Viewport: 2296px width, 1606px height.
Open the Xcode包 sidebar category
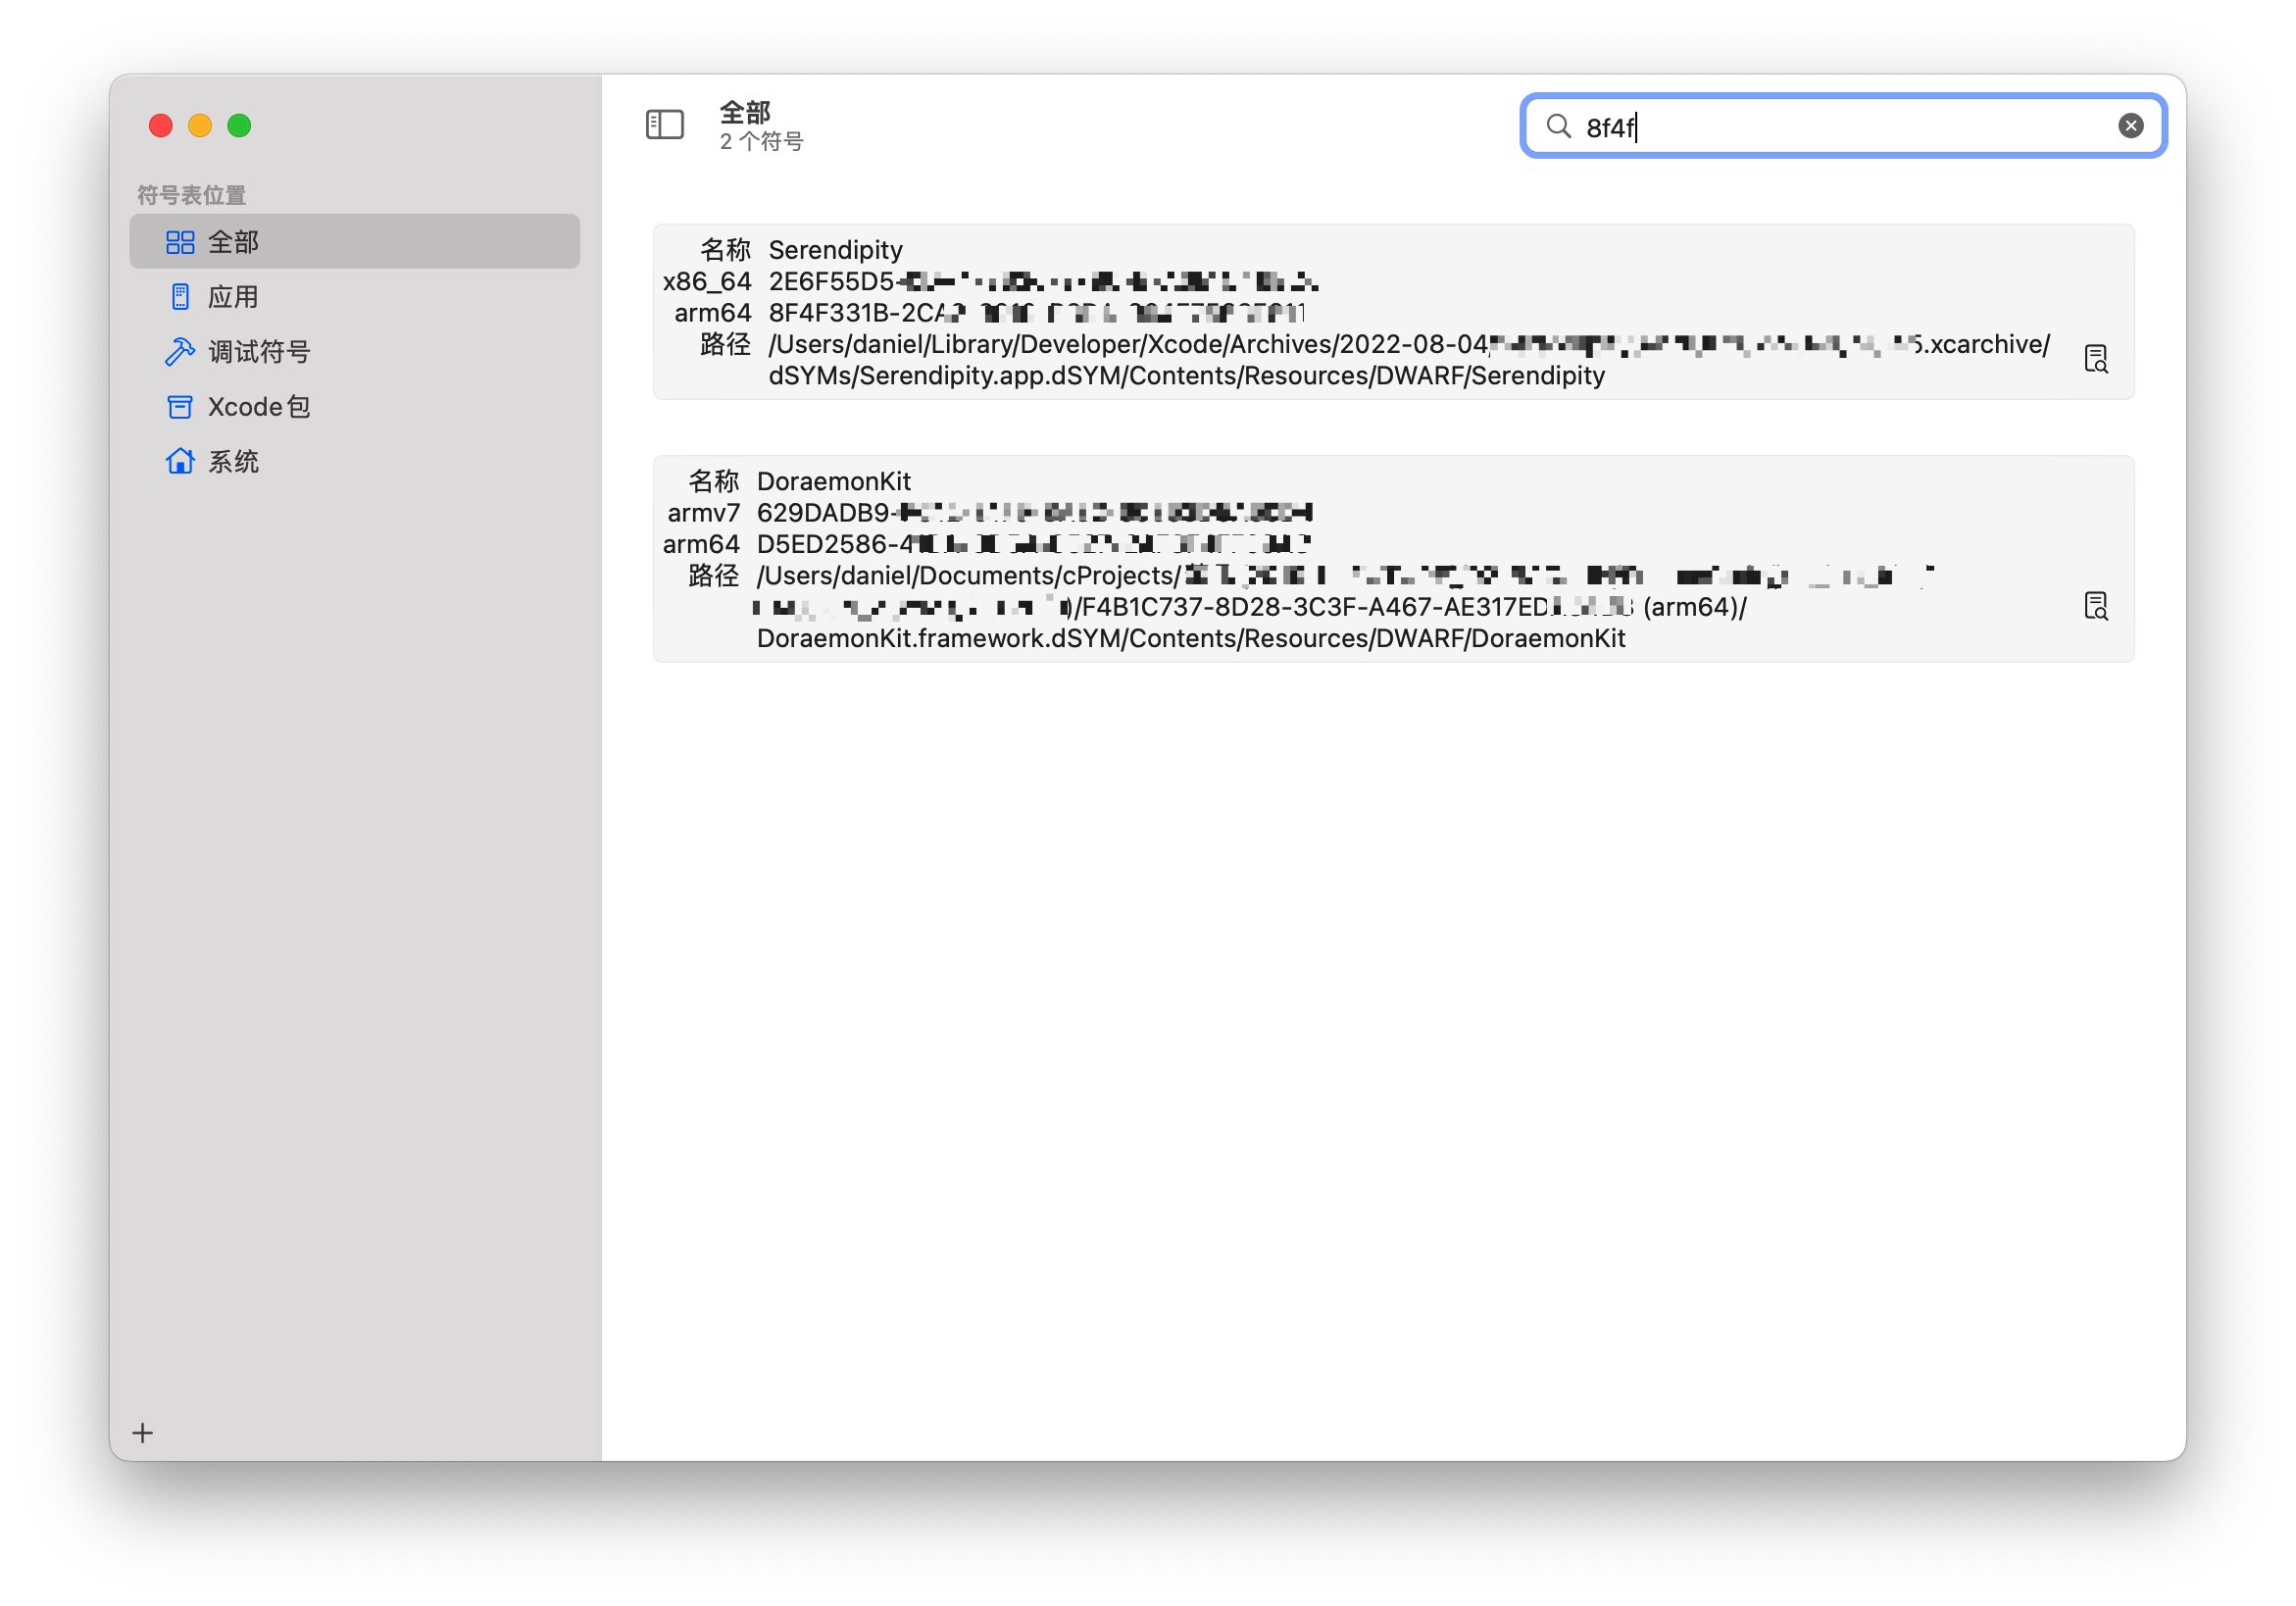(258, 407)
